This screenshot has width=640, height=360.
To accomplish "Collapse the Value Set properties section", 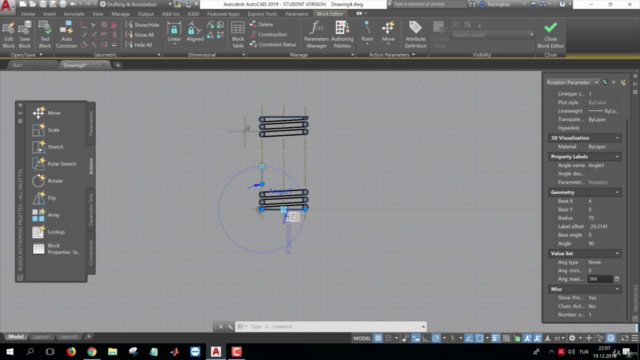I will click(617, 253).
